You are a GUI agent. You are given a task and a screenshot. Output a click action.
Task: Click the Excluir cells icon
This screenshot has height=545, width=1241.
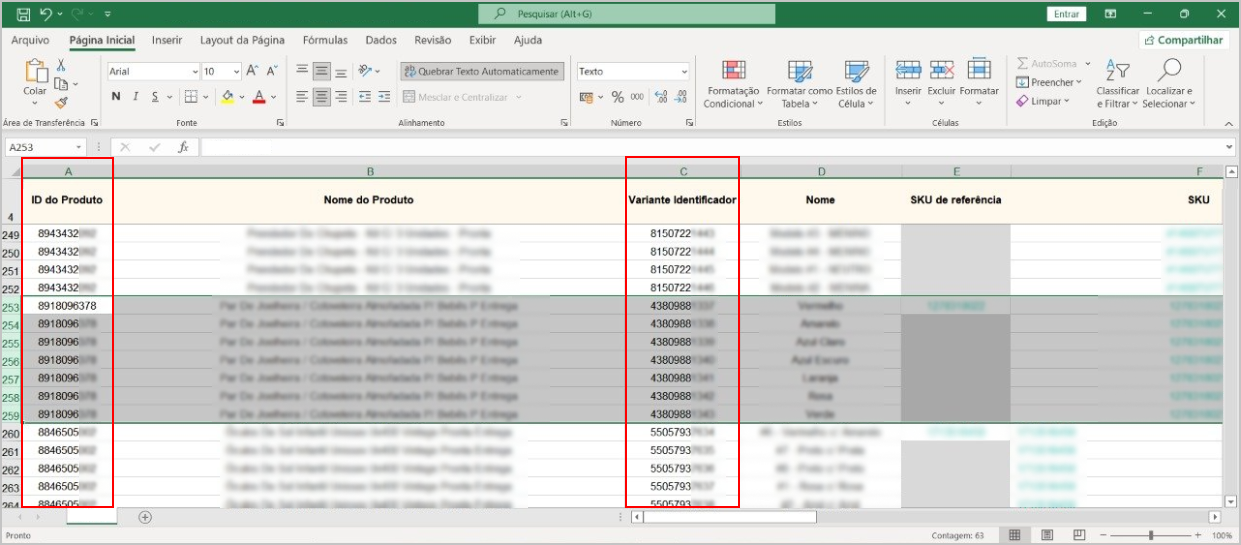coord(942,70)
